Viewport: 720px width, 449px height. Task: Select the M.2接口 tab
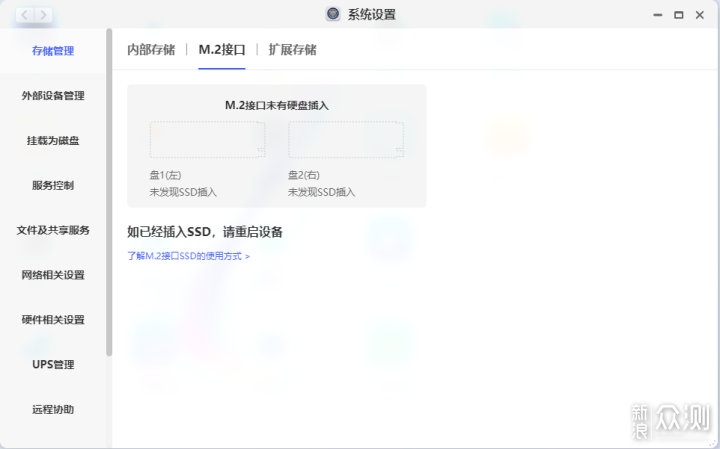pos(222,50)
